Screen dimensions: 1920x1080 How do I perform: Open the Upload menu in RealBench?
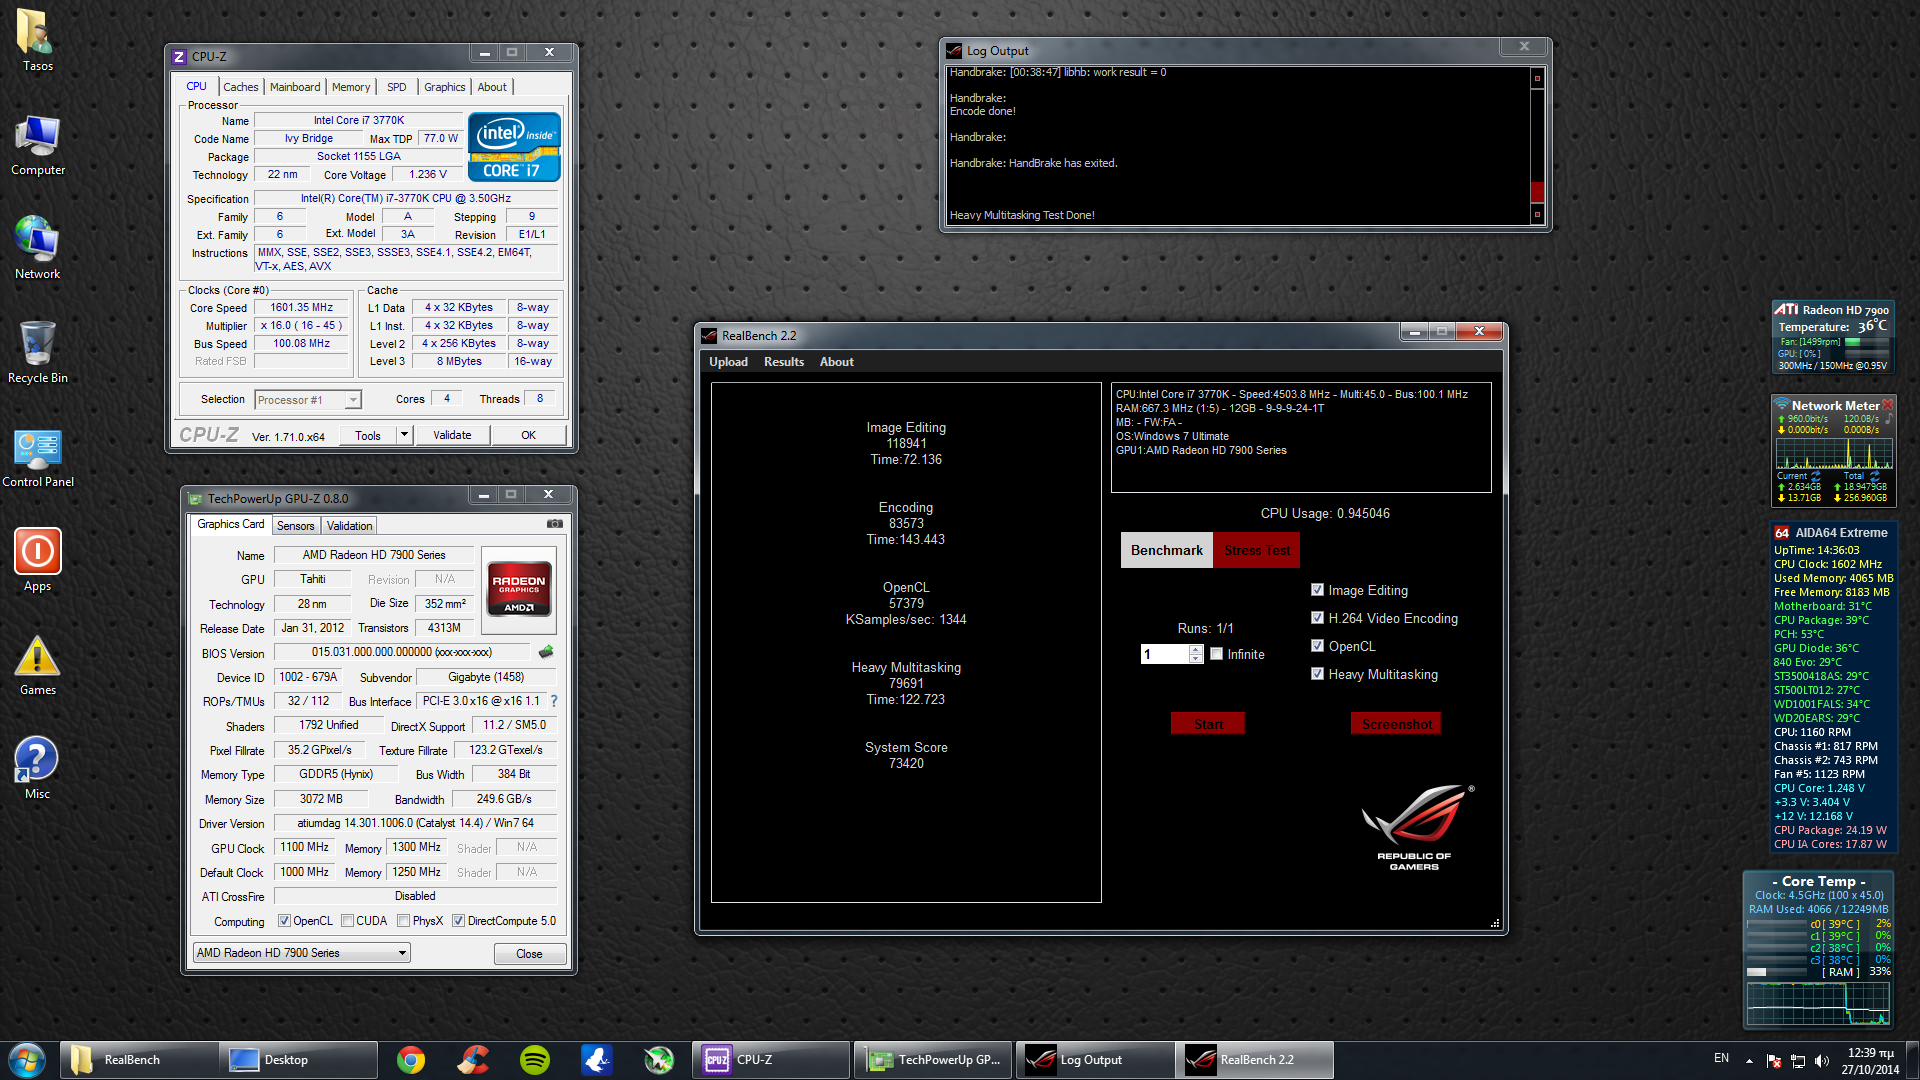pos(728,362)
